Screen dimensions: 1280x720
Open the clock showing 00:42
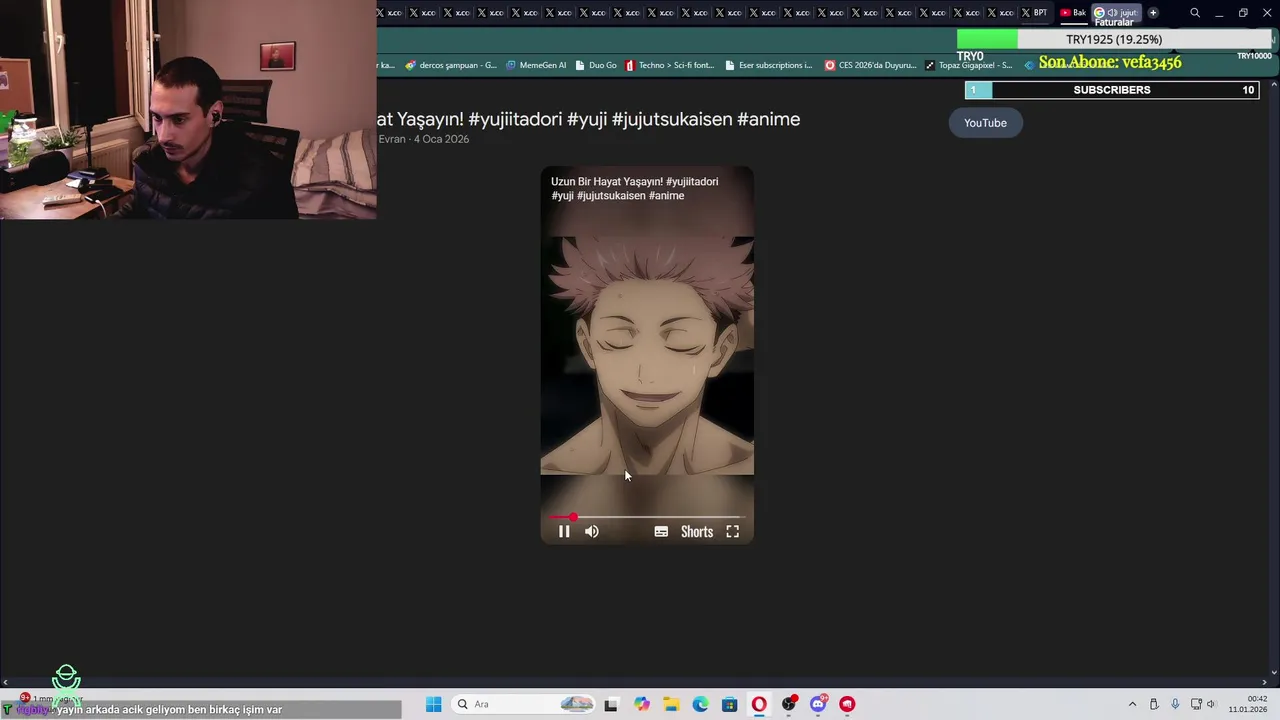coord(1248,704)
